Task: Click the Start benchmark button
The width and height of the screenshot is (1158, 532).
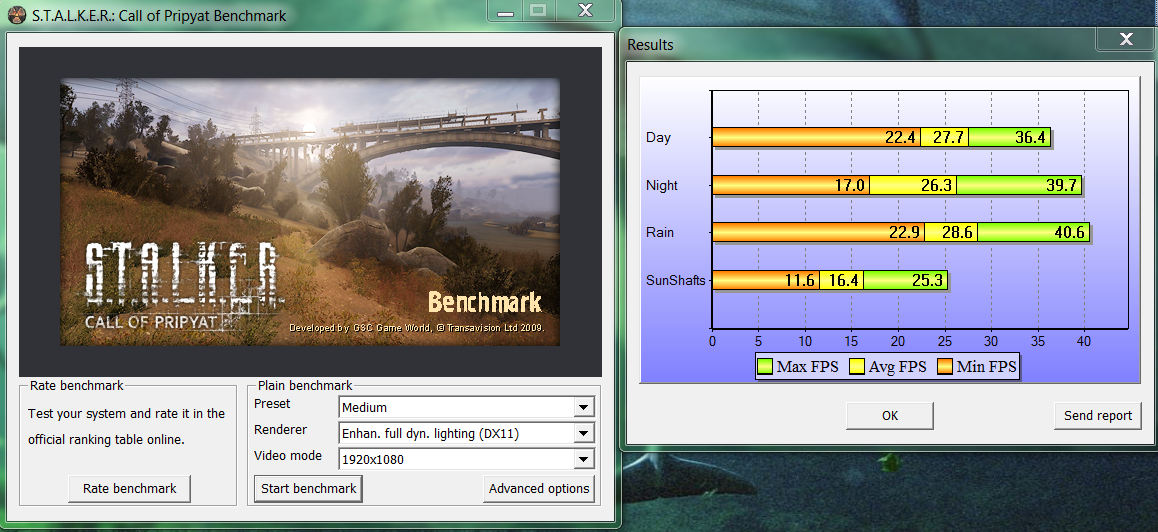Action: click(308, 488)
